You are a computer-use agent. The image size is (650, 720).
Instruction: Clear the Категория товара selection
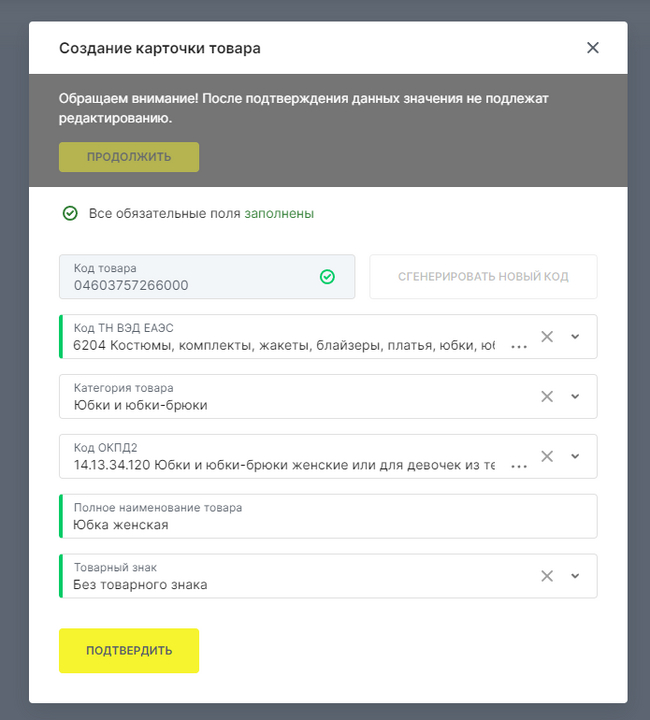(547, 396)
